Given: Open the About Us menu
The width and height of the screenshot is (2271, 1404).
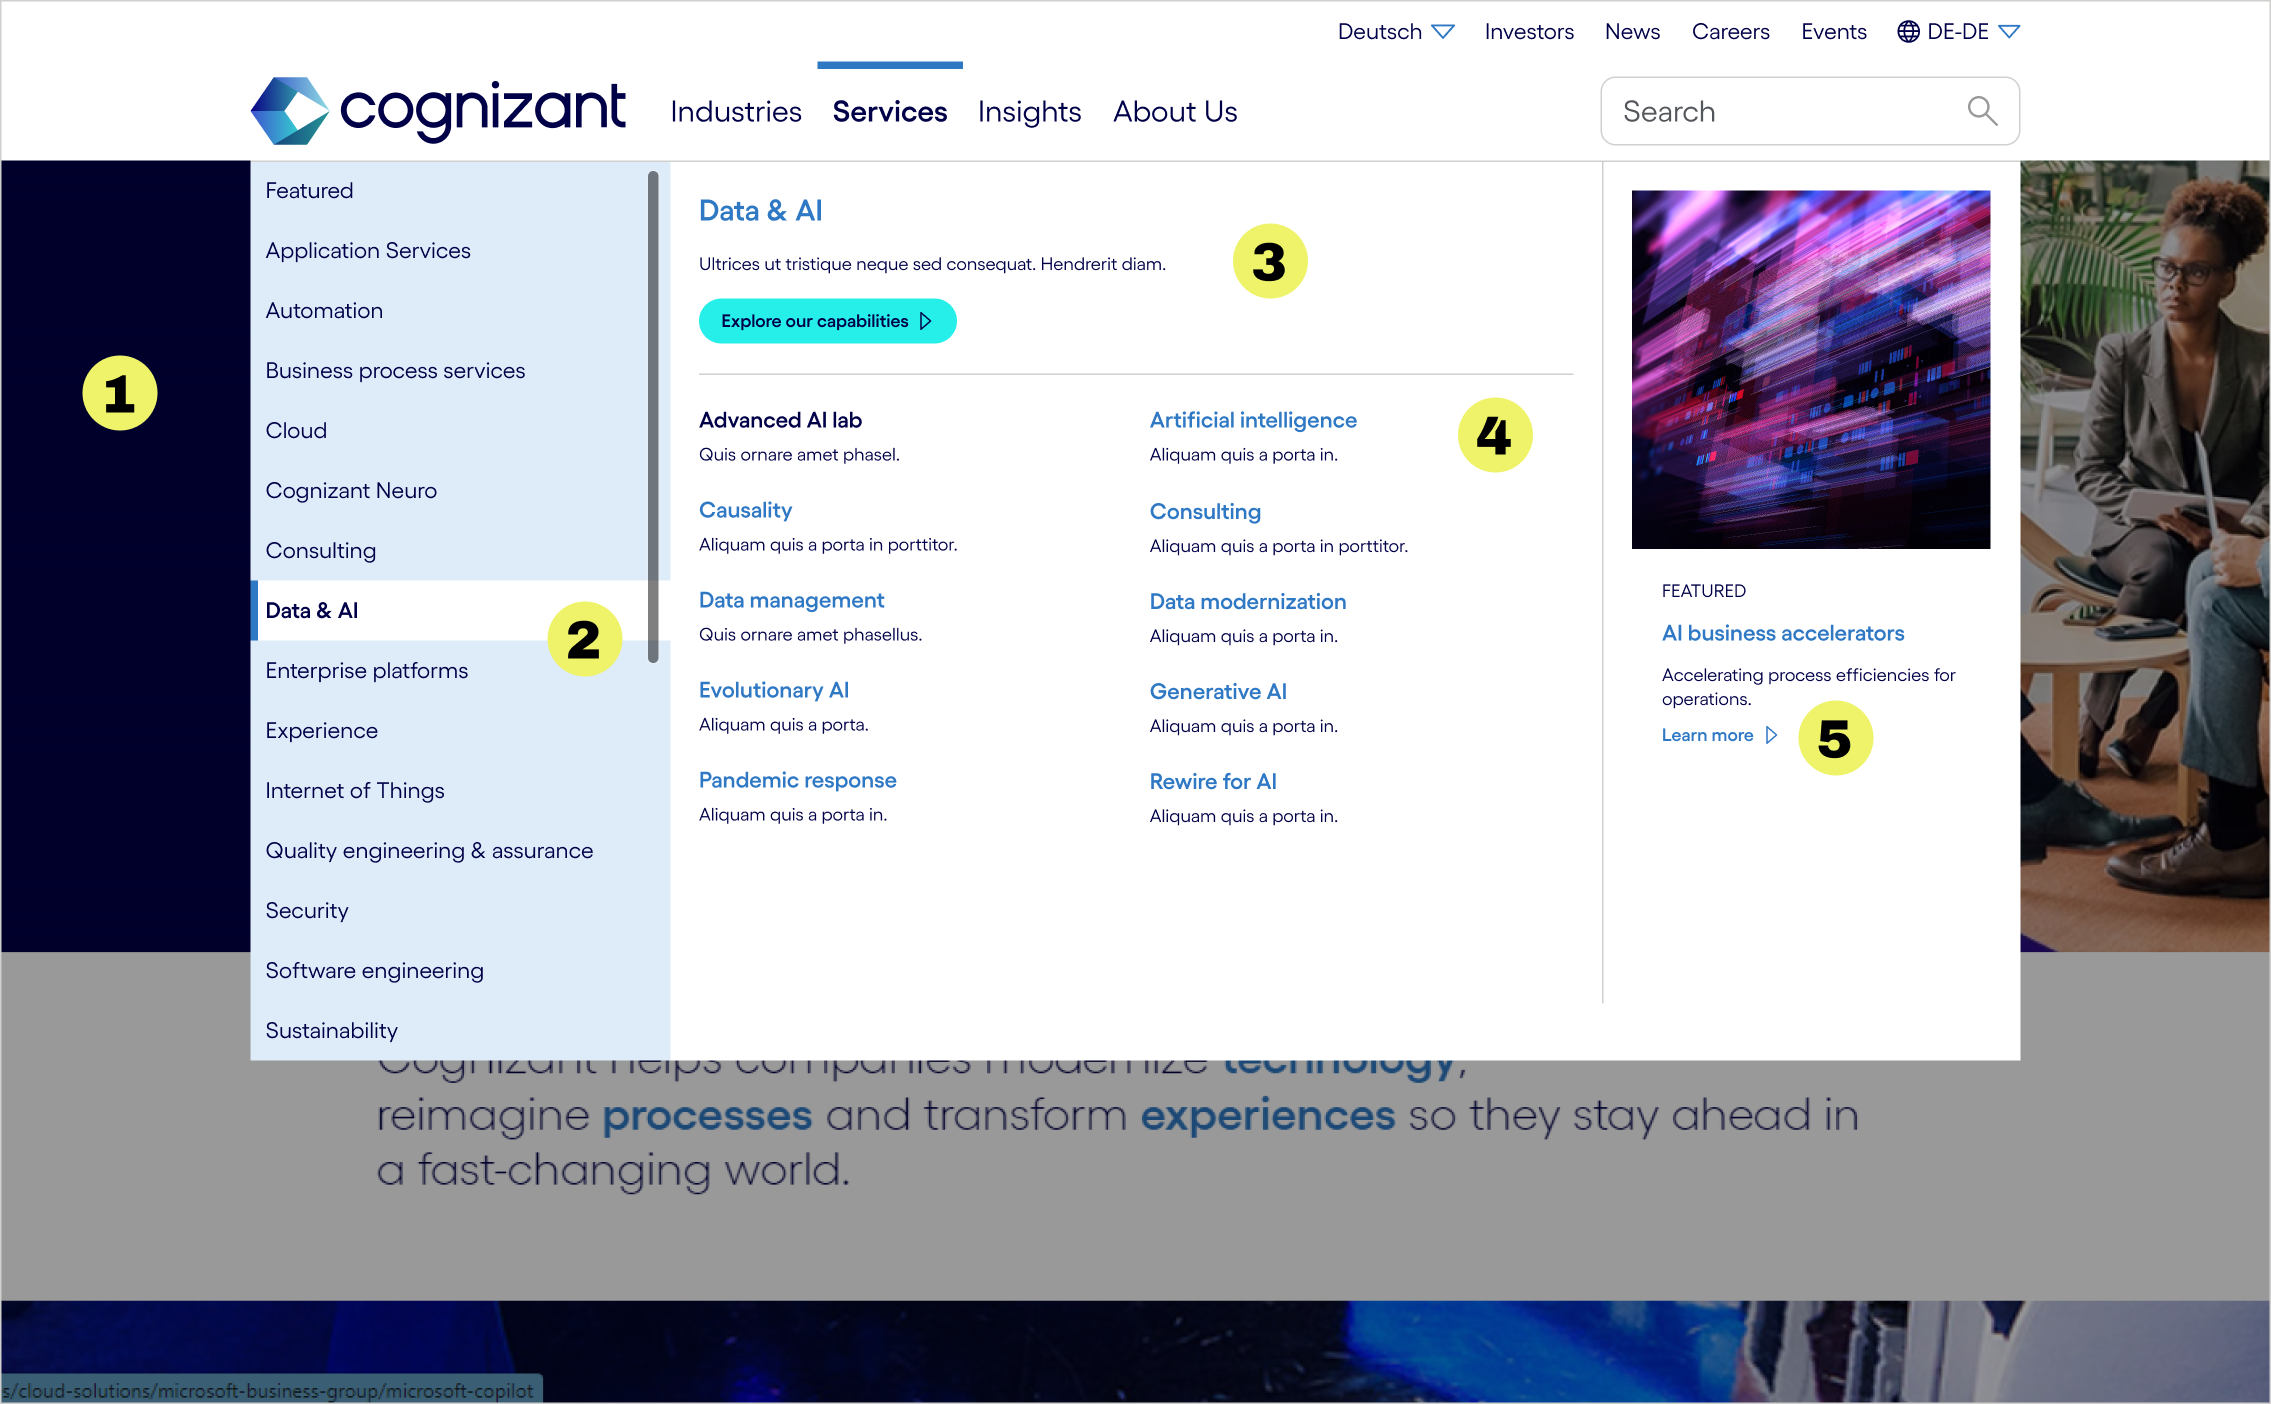Looking at the screenshot, I should pyautogui.click(x=1174, y=112).
